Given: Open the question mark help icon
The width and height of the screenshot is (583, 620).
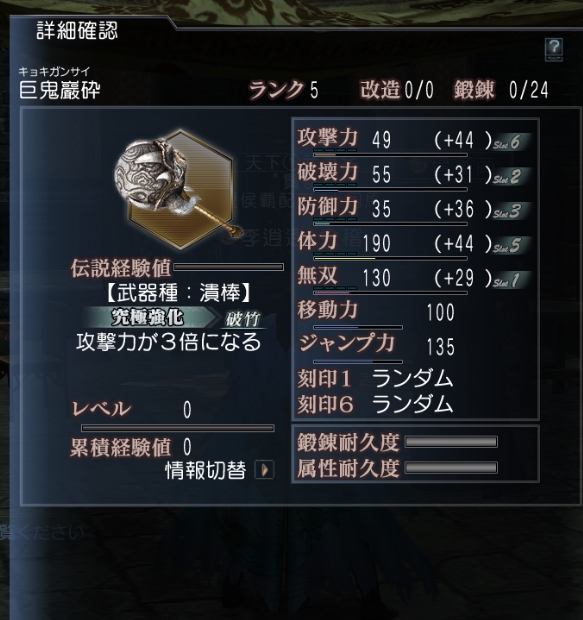Looking at the screenshot, I should tap(554, 49).
